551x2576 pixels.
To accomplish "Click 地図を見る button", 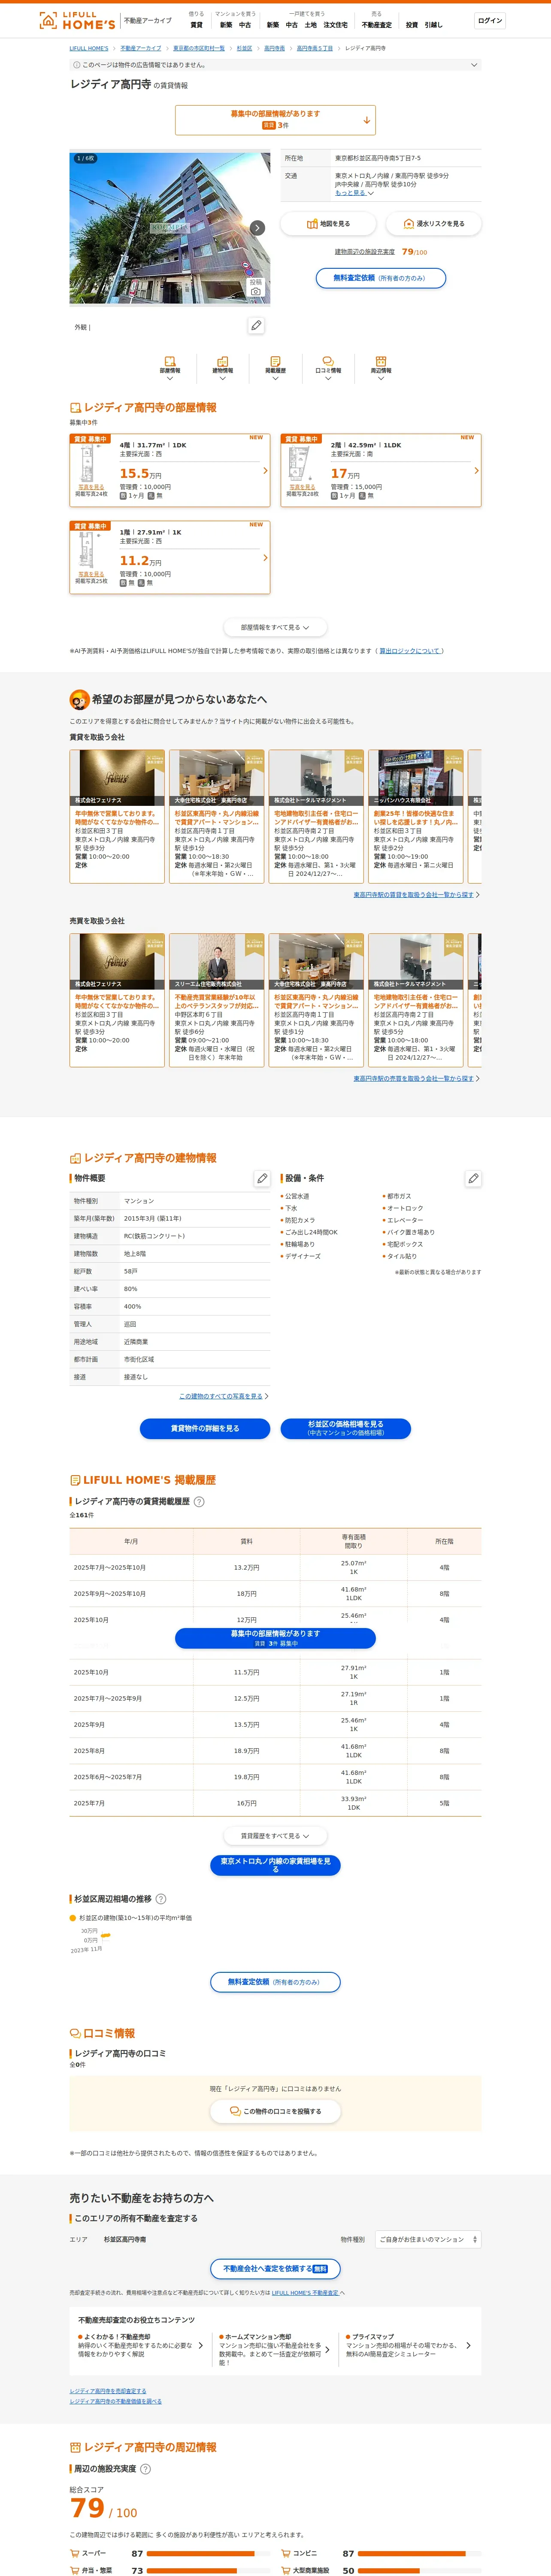I will (328, 224).
